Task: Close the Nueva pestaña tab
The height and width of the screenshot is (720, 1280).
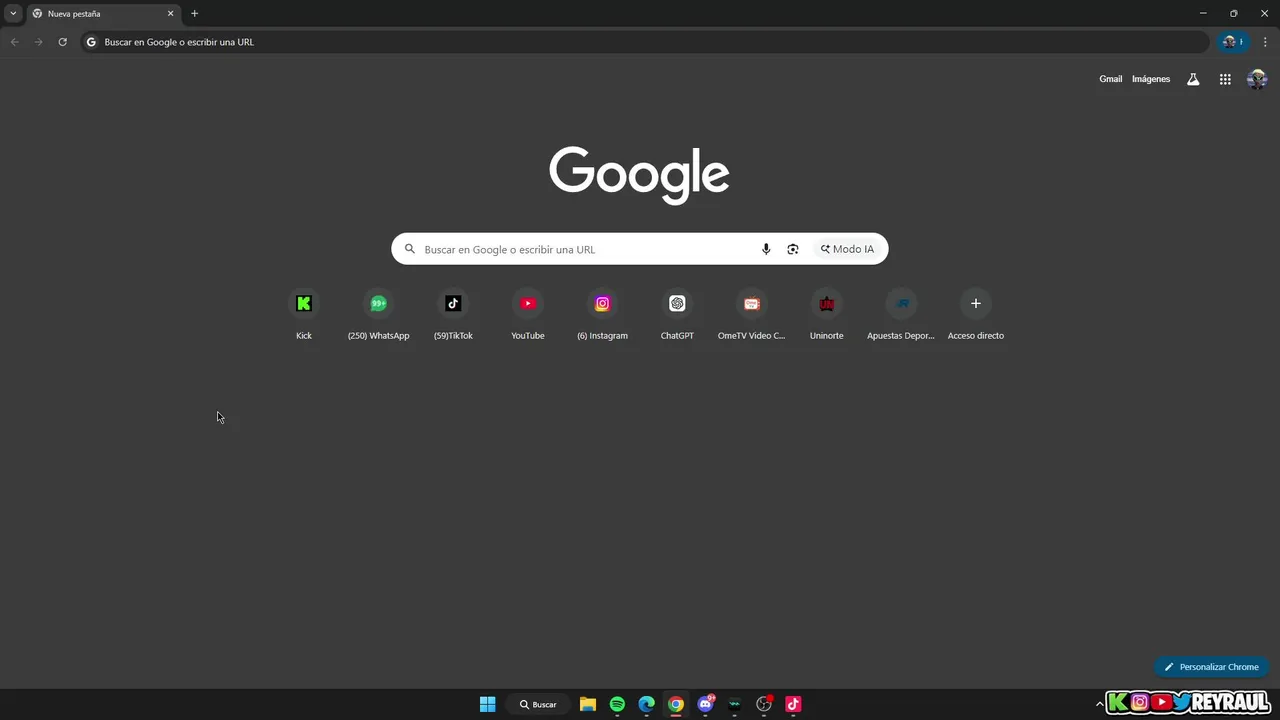Action: click(170, 13)
